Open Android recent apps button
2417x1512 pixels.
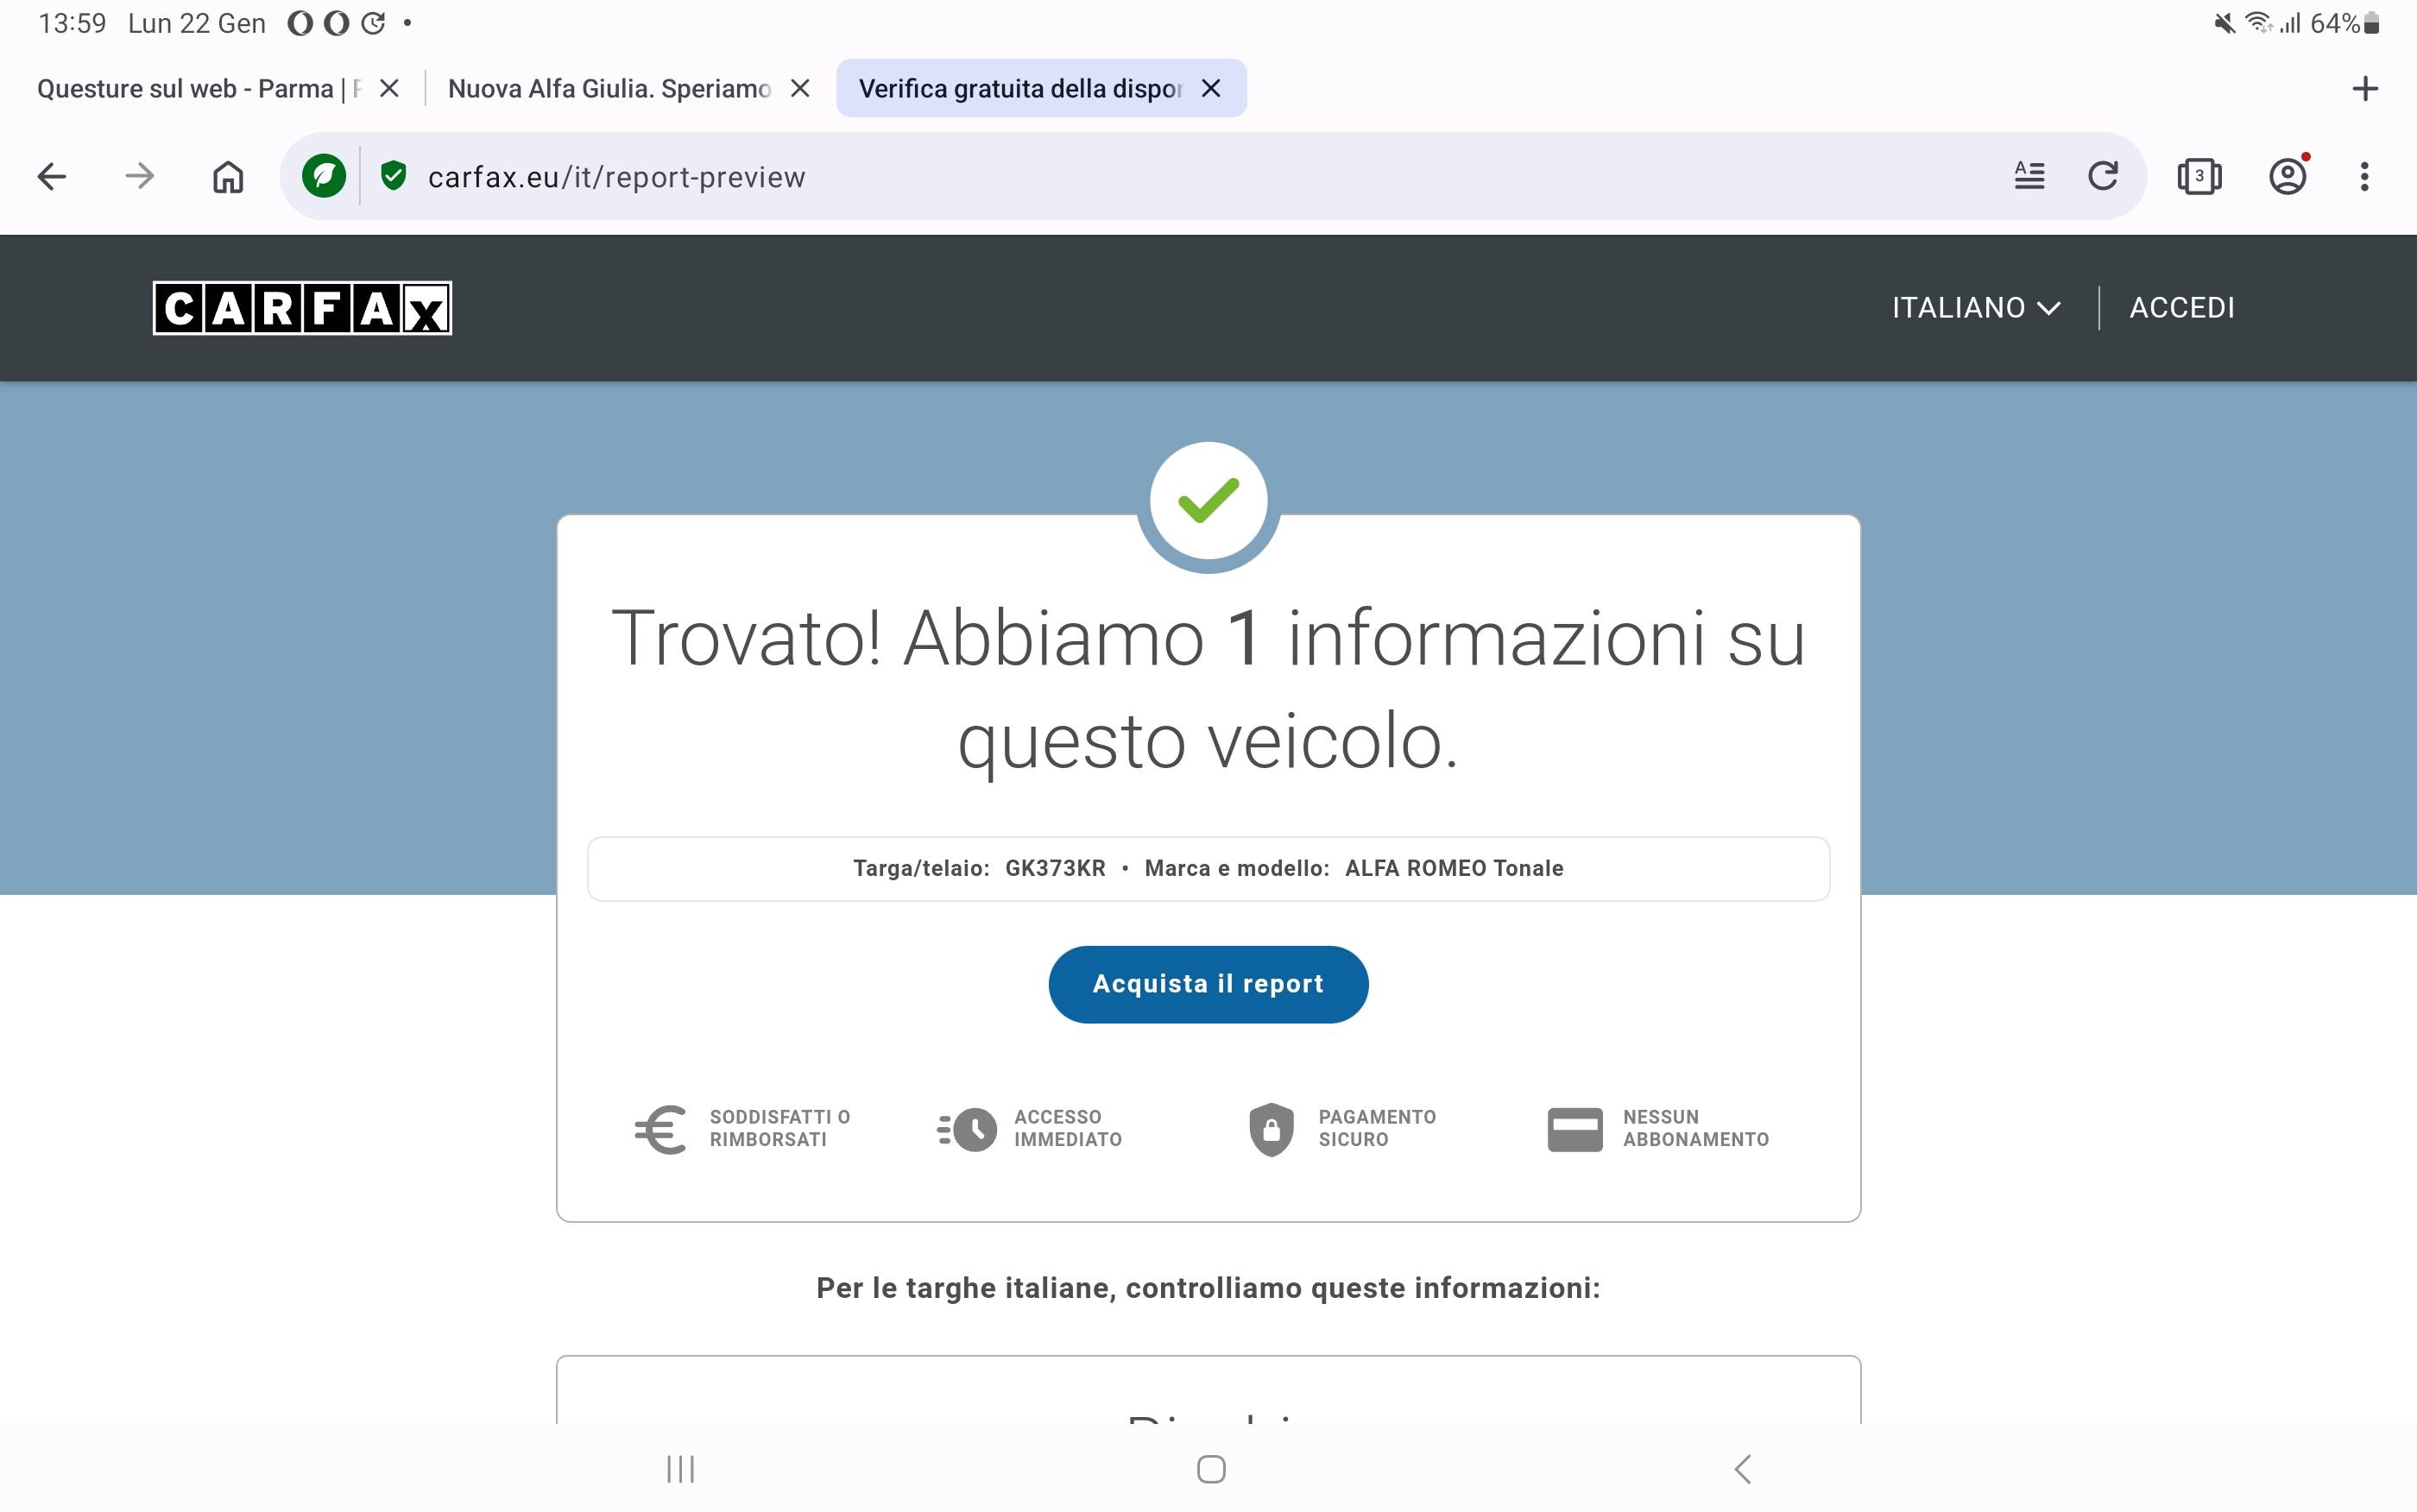click(x=681, y=1469)
